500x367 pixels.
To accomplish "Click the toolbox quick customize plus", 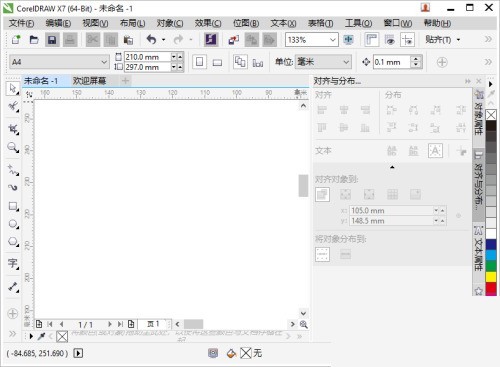I will (13, 314).
